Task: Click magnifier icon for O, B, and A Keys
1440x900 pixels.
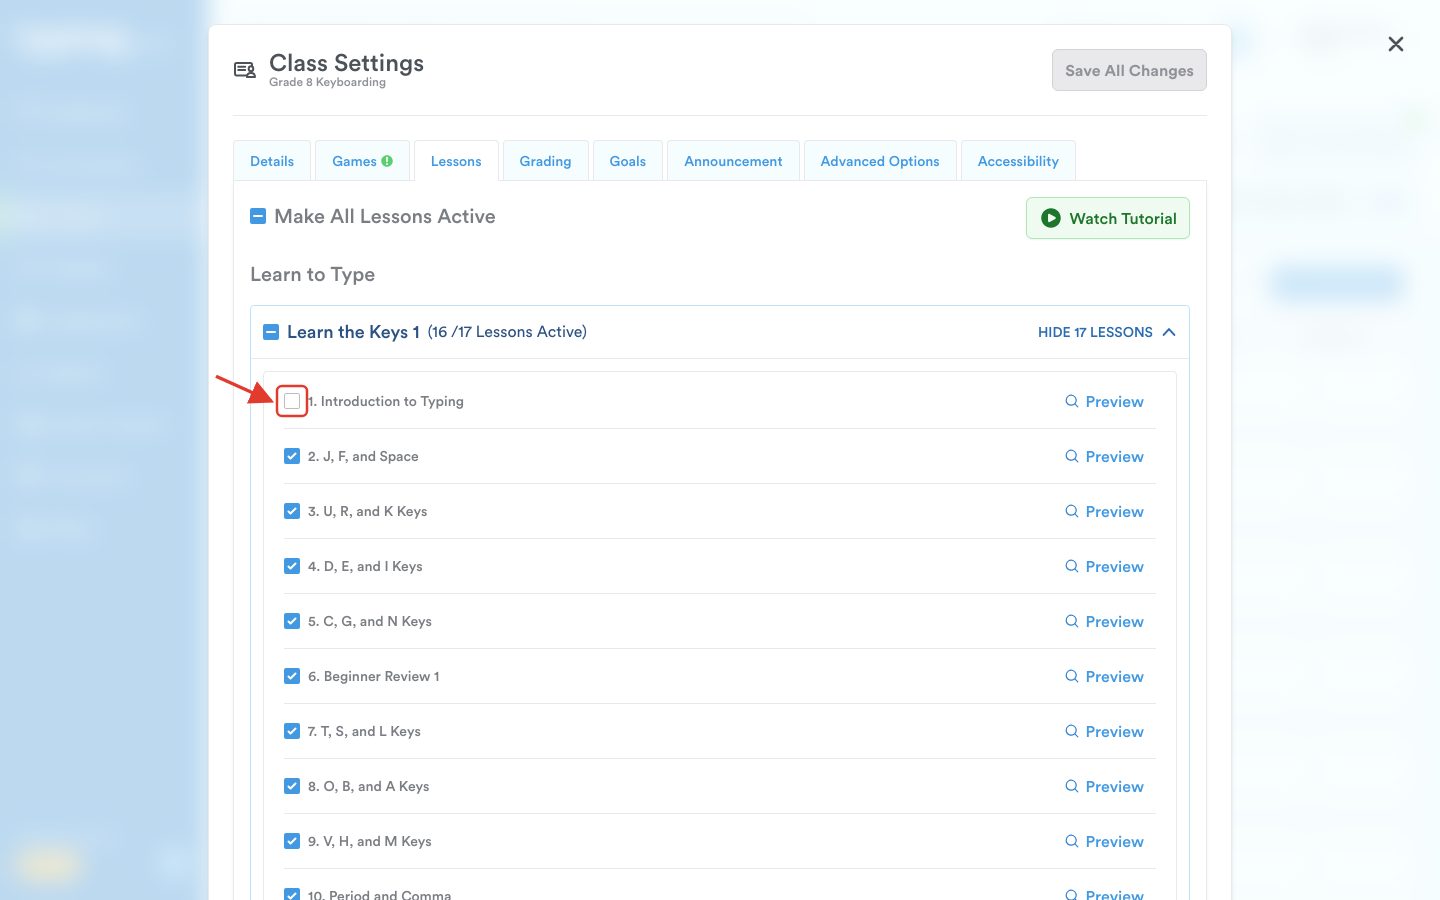Action: pyautogui.click(x=1072, y=786)
